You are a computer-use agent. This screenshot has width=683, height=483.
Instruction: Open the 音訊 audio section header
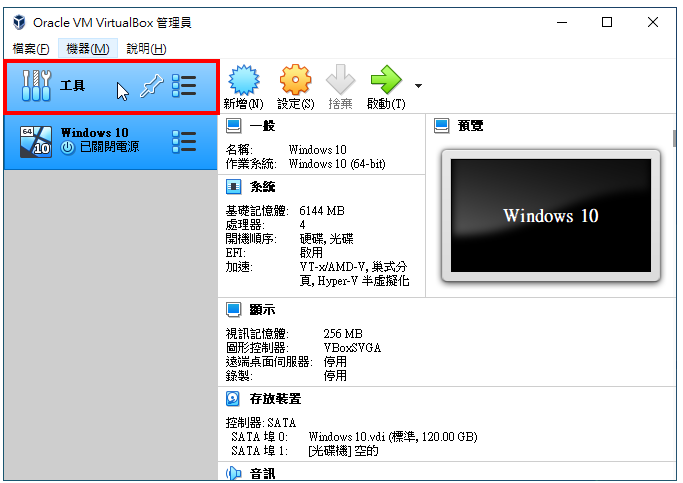[x=262, y=473]
